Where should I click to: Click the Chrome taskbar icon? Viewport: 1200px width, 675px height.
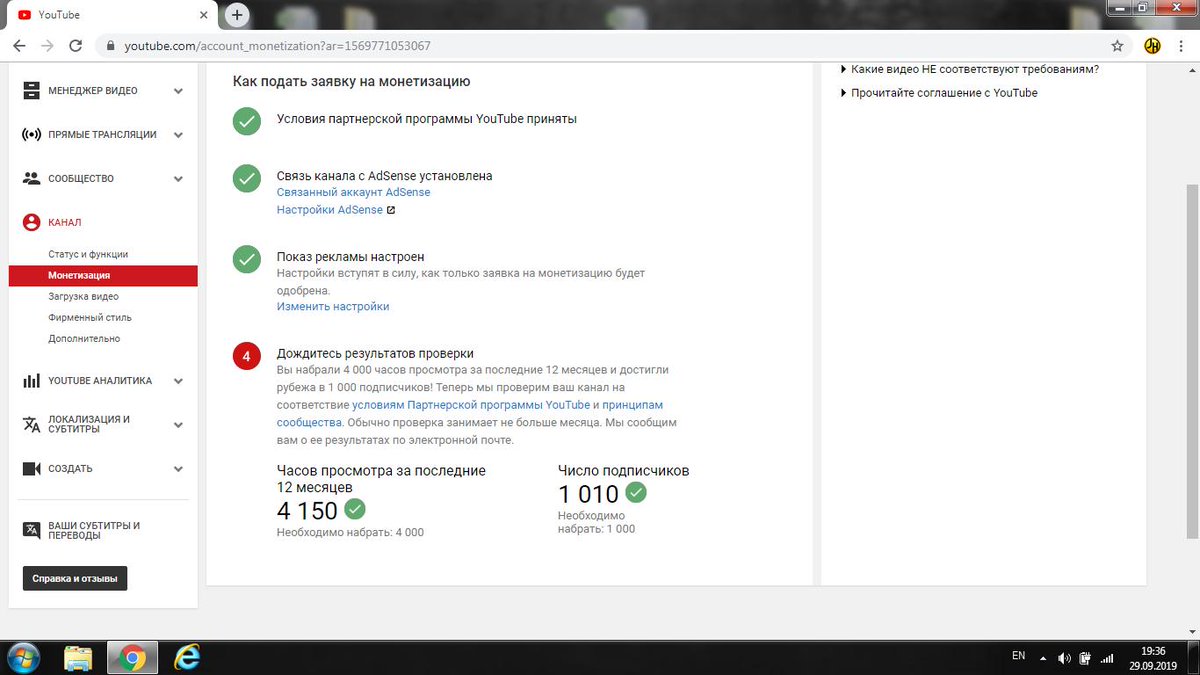tap(132, 658)
